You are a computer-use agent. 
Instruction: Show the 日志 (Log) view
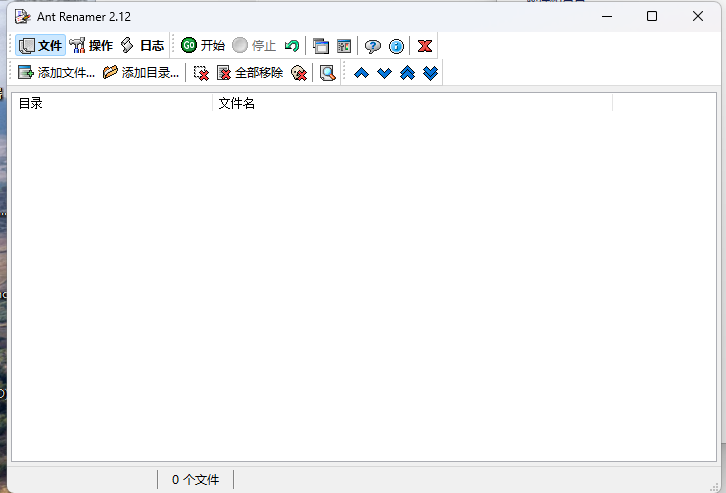pyautogui.click(x=142, y=45)
